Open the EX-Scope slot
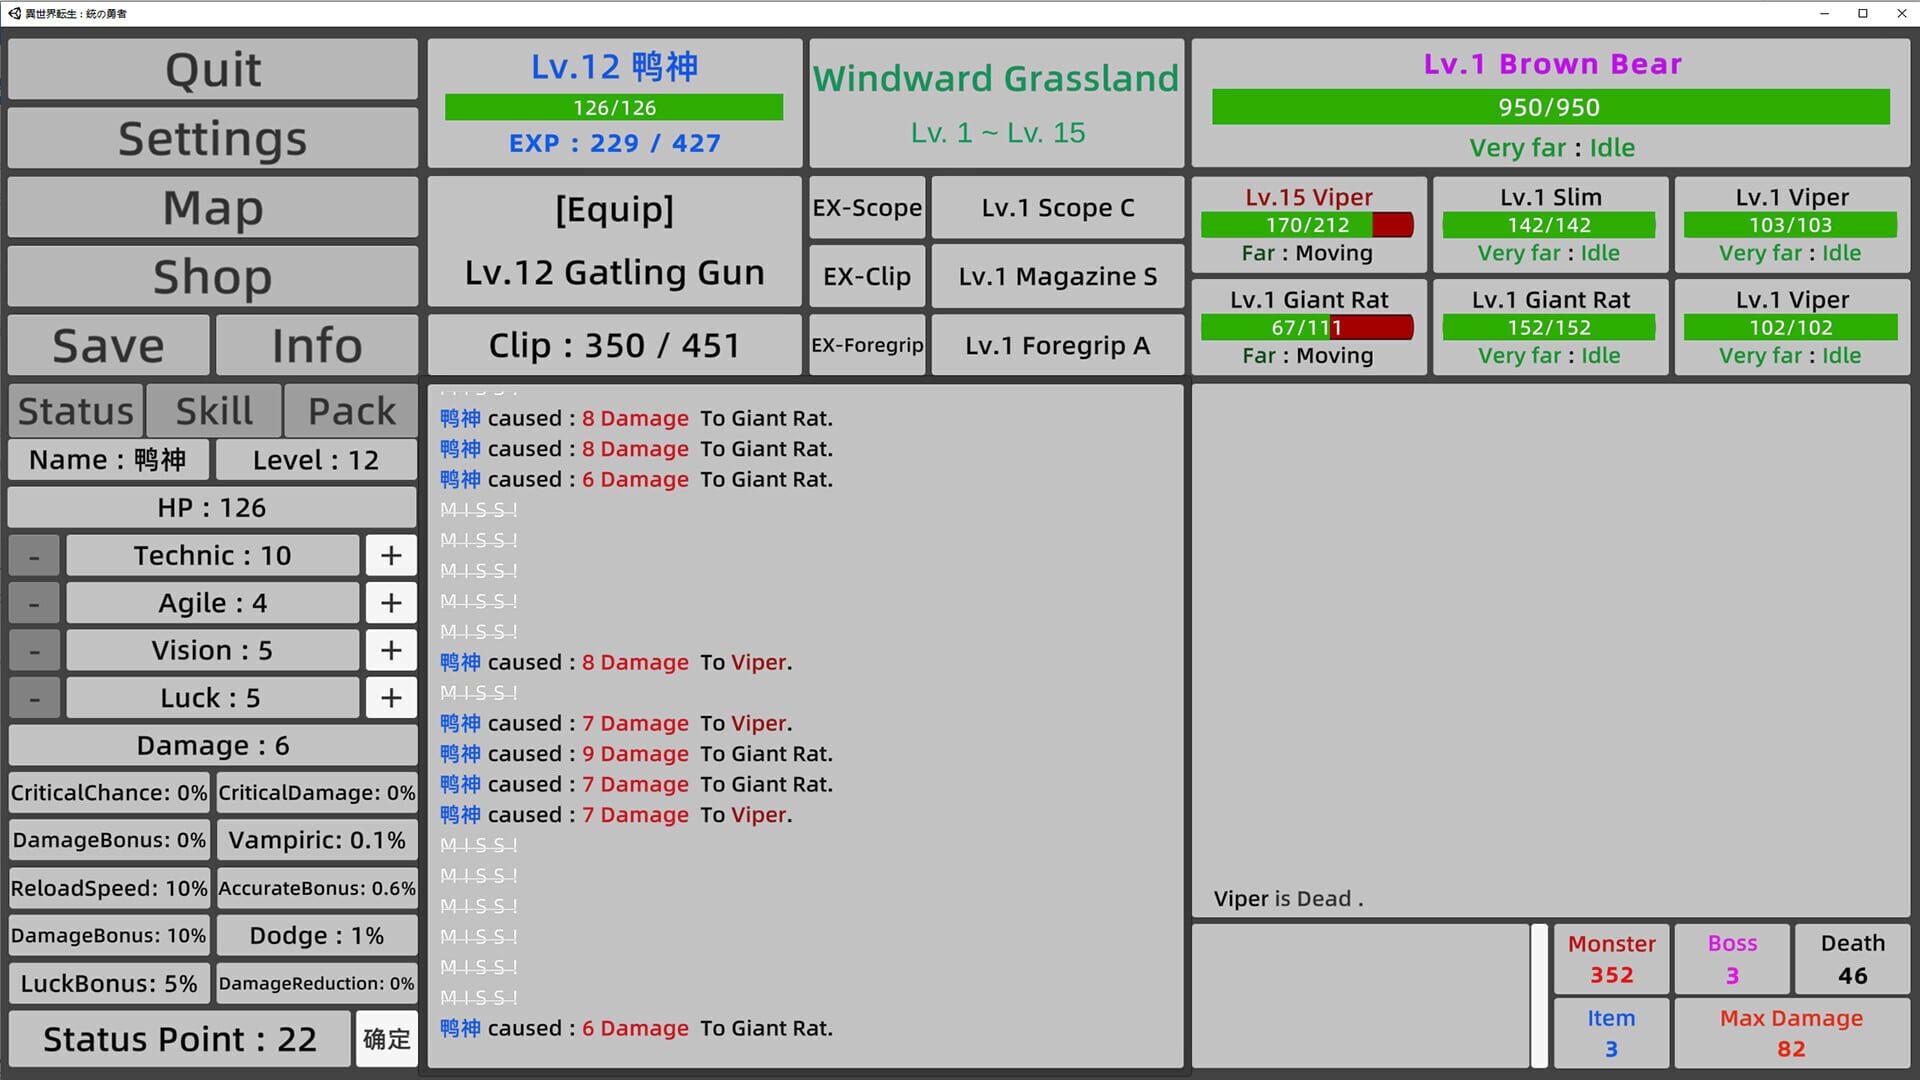The height and width of the screenshot is (1080, 1920). point(866,207)
